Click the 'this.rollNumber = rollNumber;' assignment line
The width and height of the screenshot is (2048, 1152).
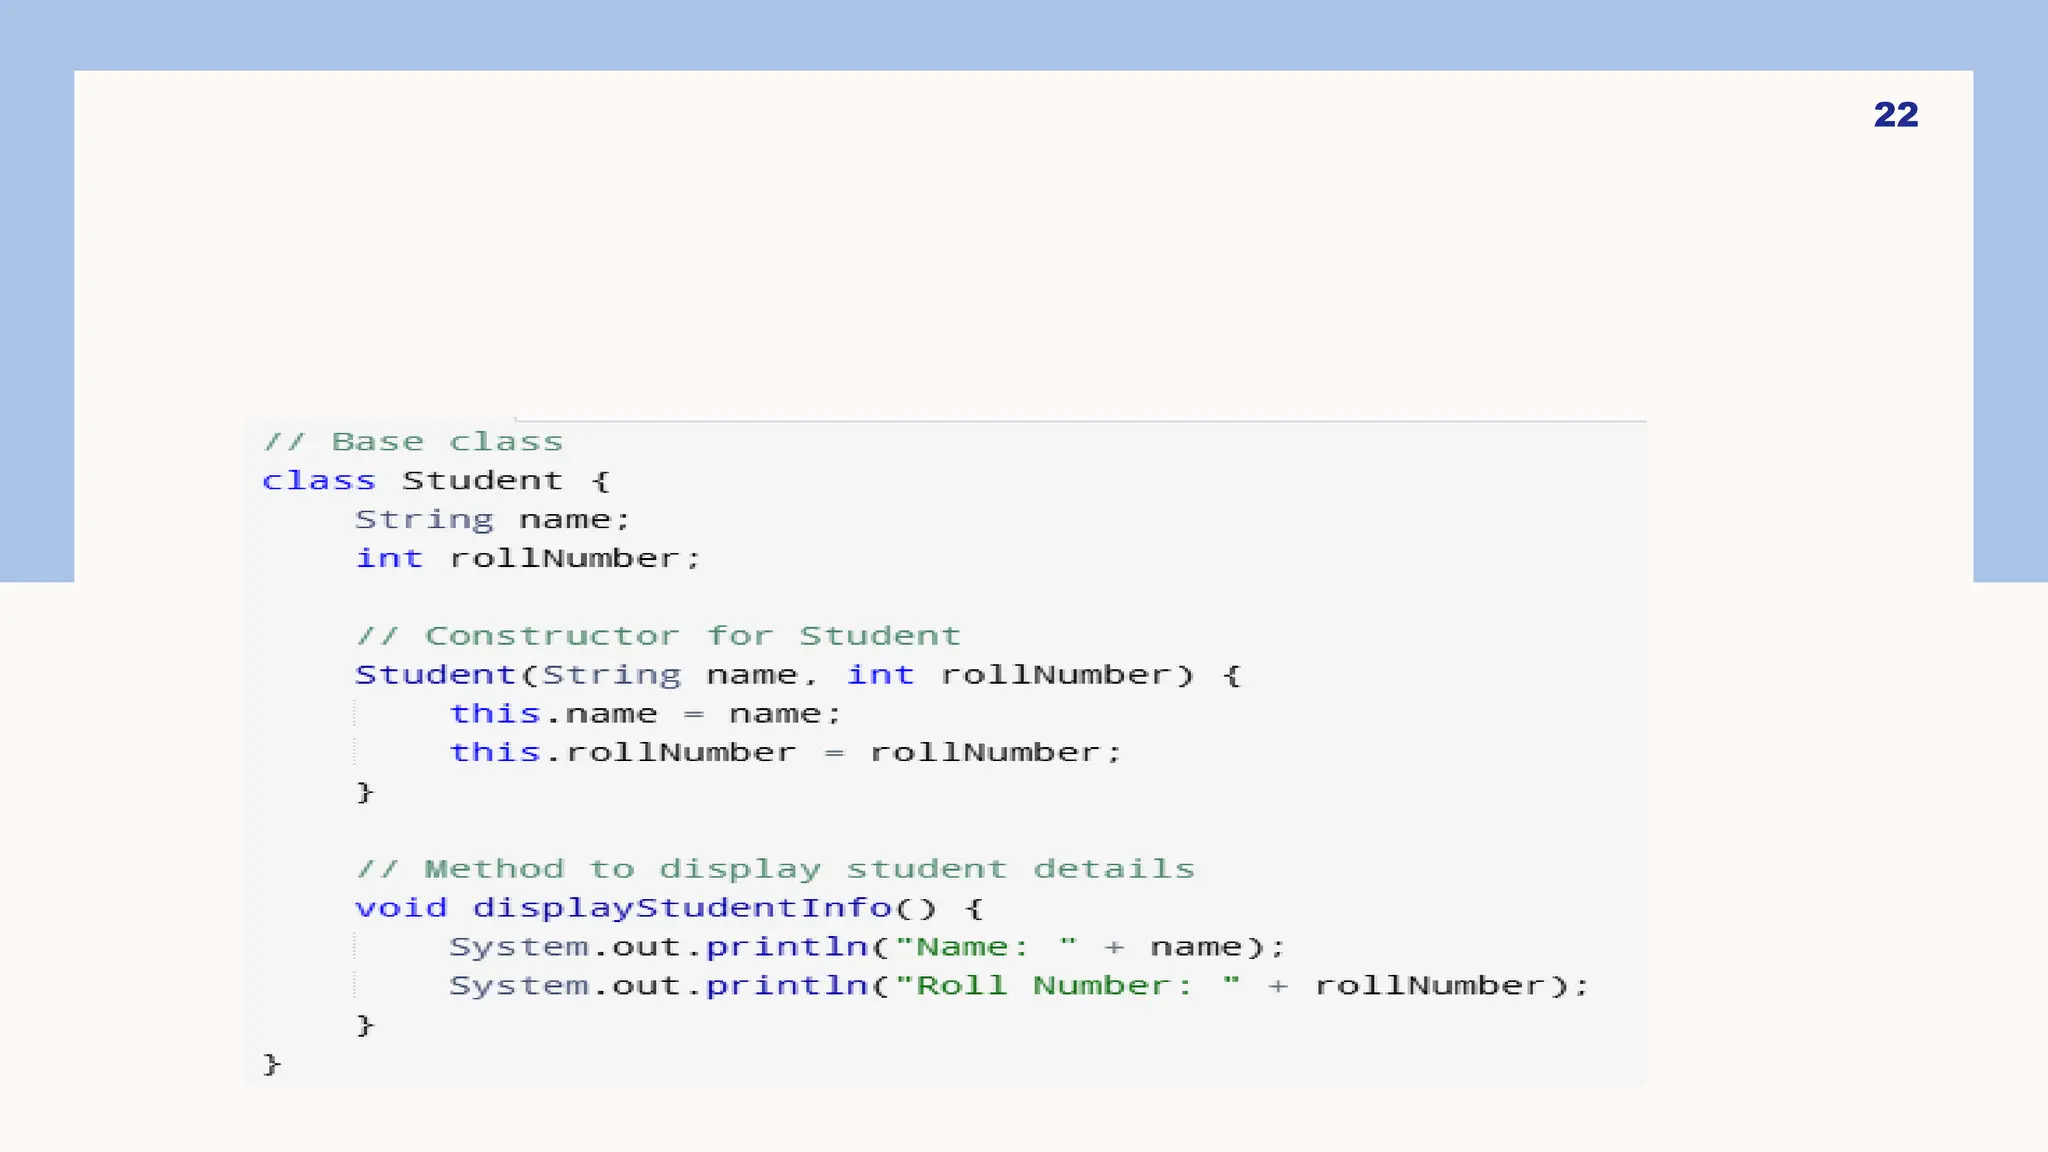pos(785,753)
